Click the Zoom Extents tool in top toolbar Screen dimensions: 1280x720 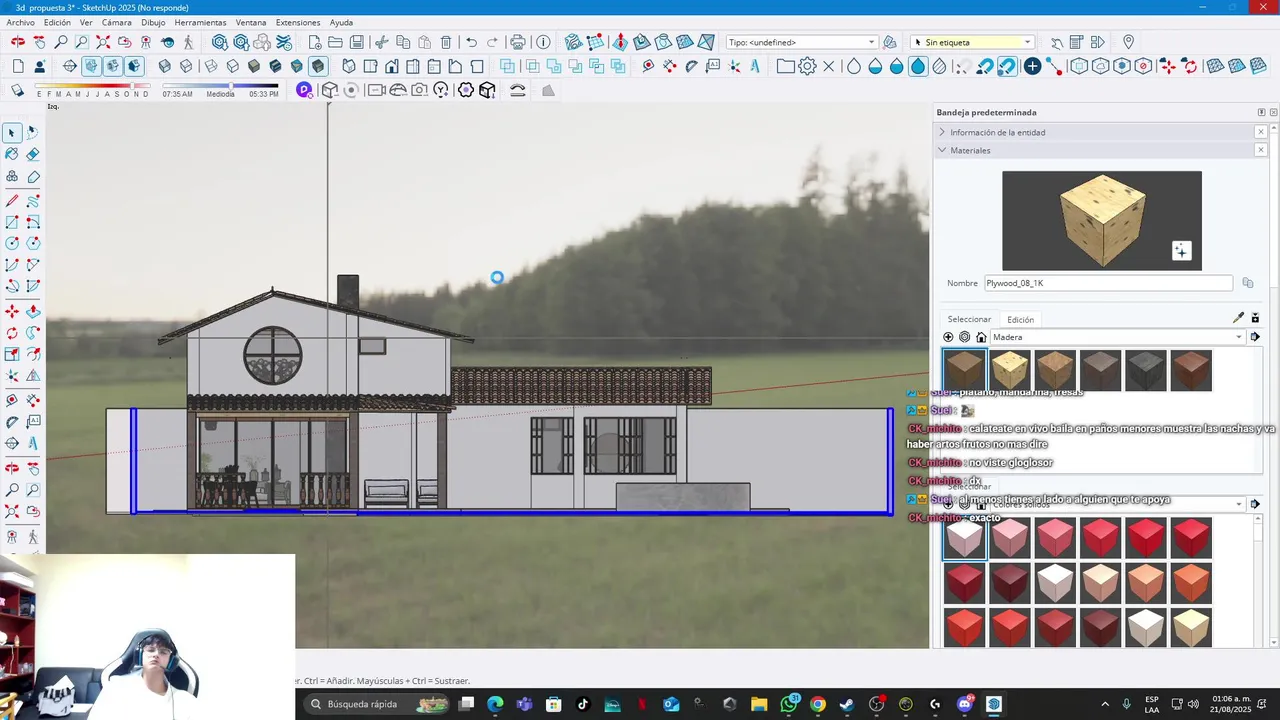point(103,42)
